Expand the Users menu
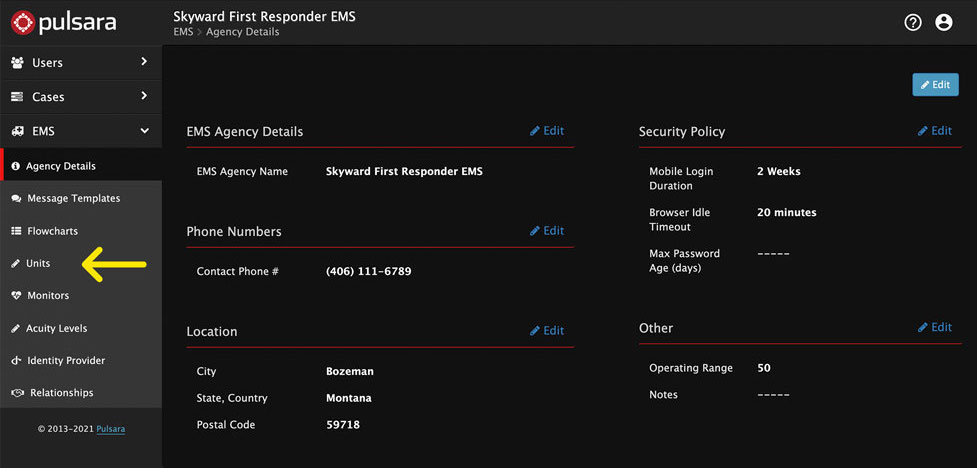977x468 pixels. [x=80, y=62]
